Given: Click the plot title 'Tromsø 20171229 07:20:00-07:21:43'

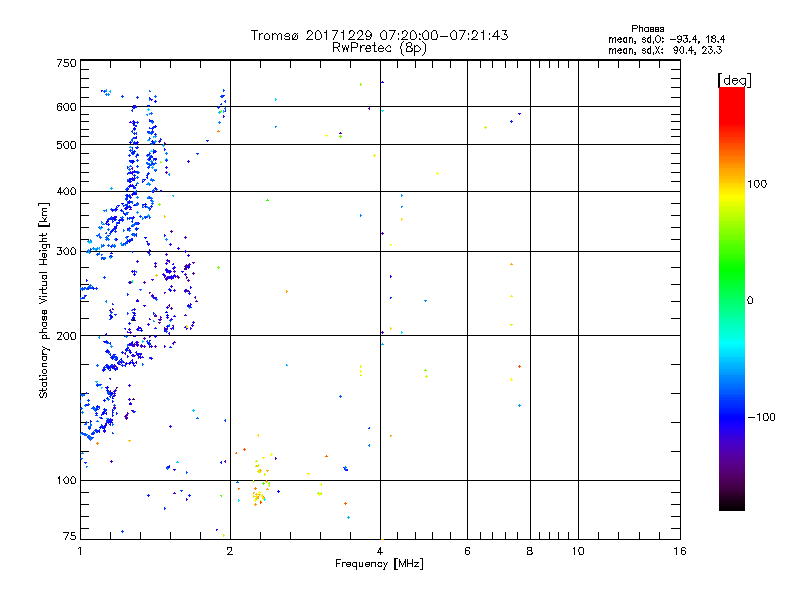Looking at the screenshot, I should click(379, 35).
